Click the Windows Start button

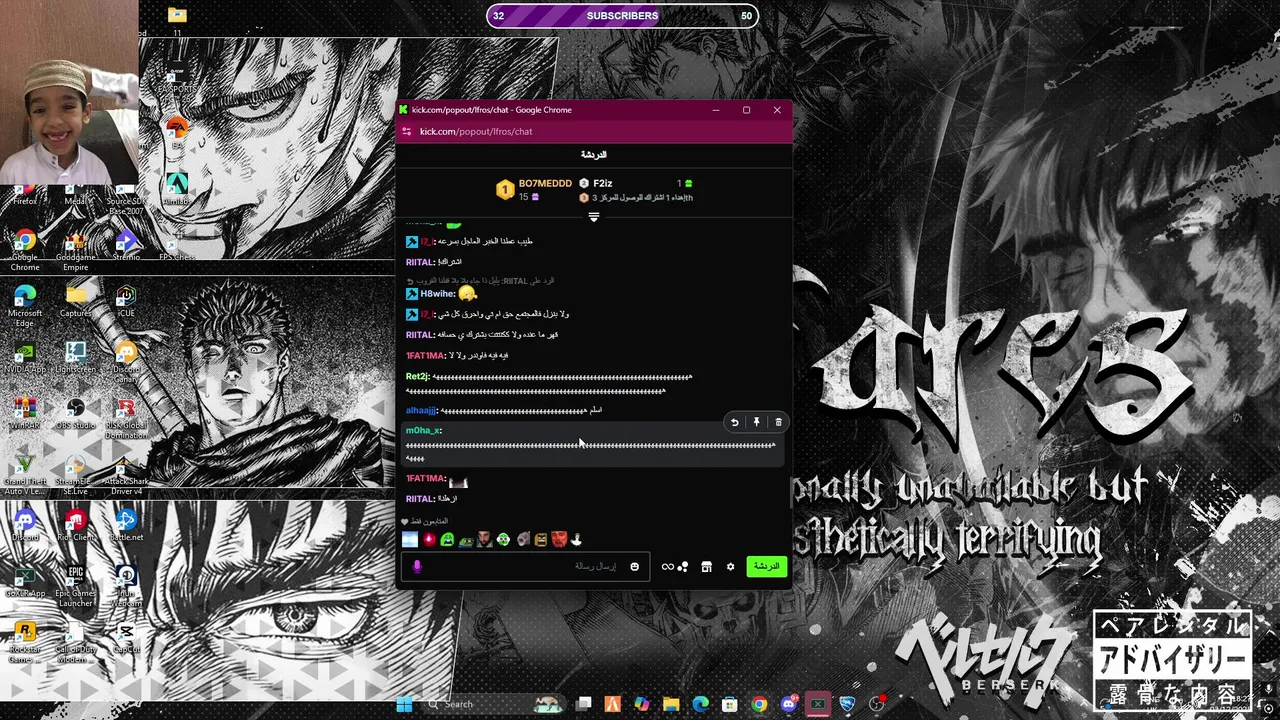click(x=404, y=704)
